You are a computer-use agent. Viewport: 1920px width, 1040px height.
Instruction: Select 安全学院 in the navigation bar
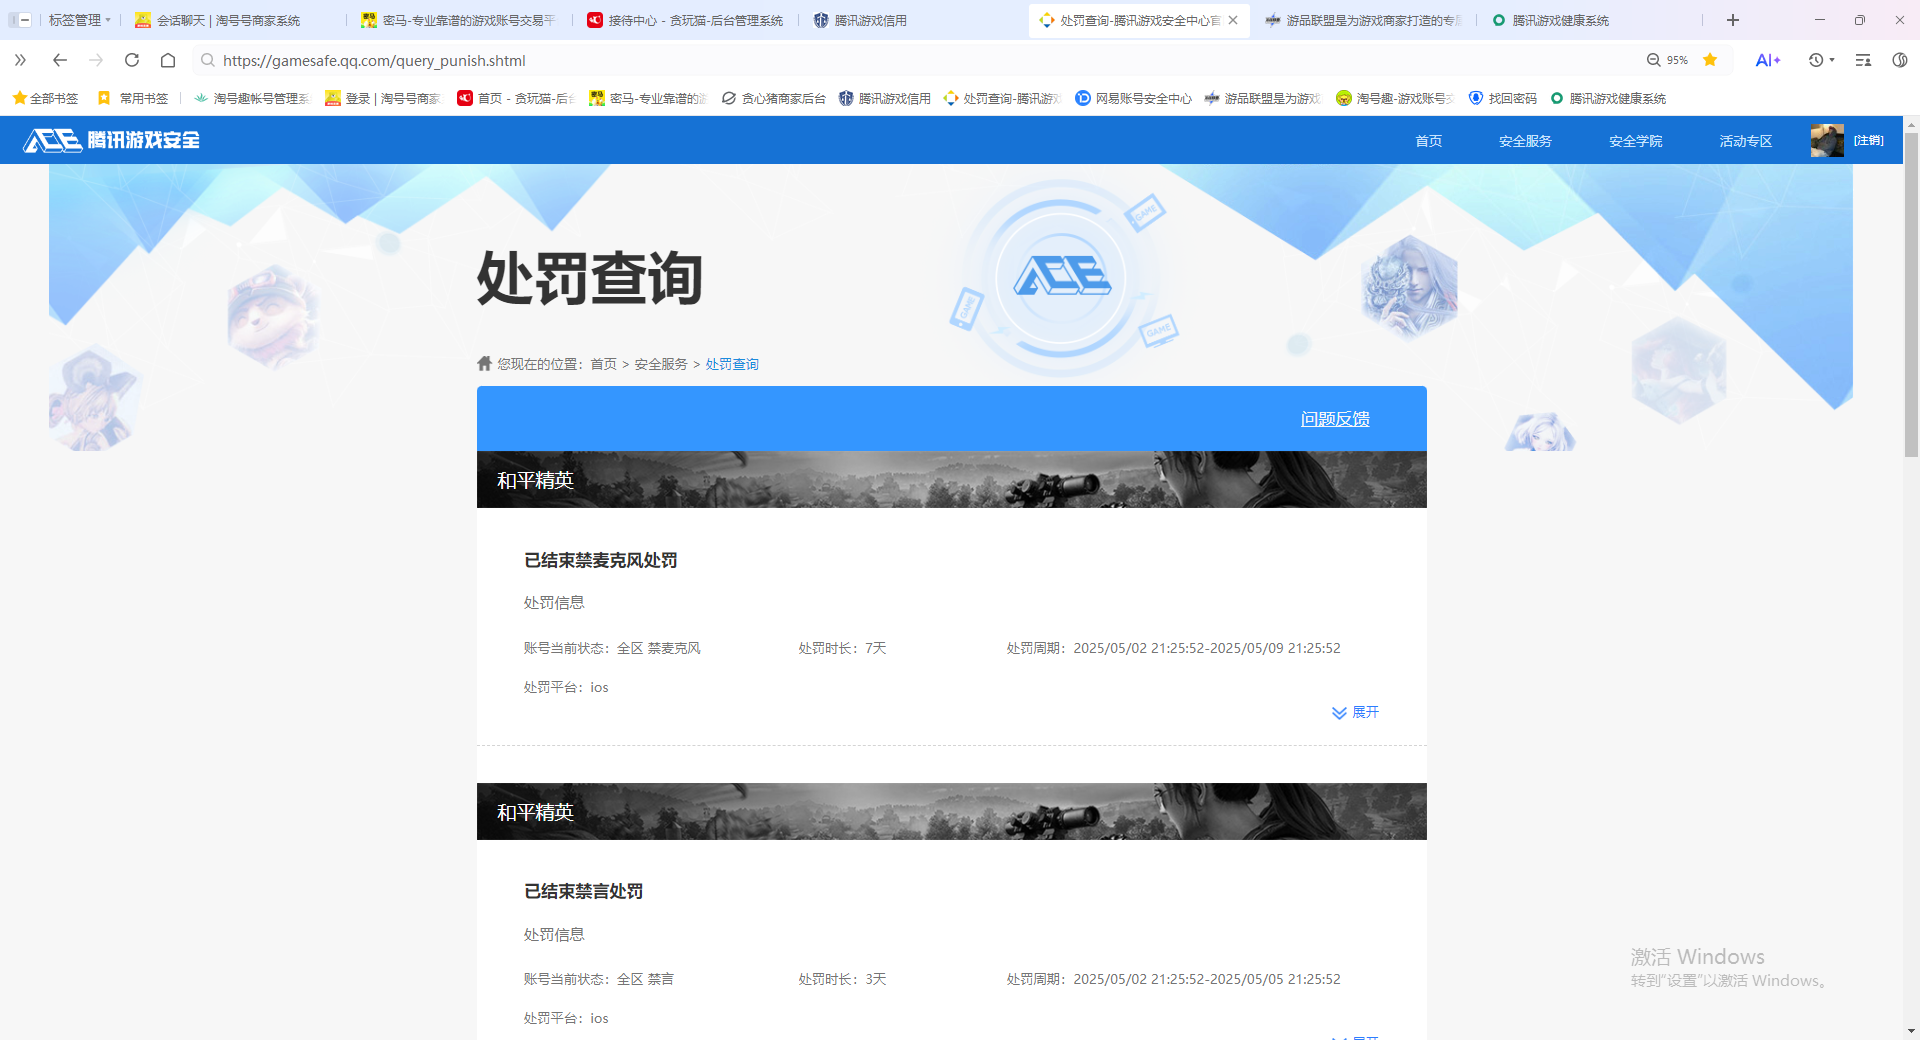[x=1634, y=140]
